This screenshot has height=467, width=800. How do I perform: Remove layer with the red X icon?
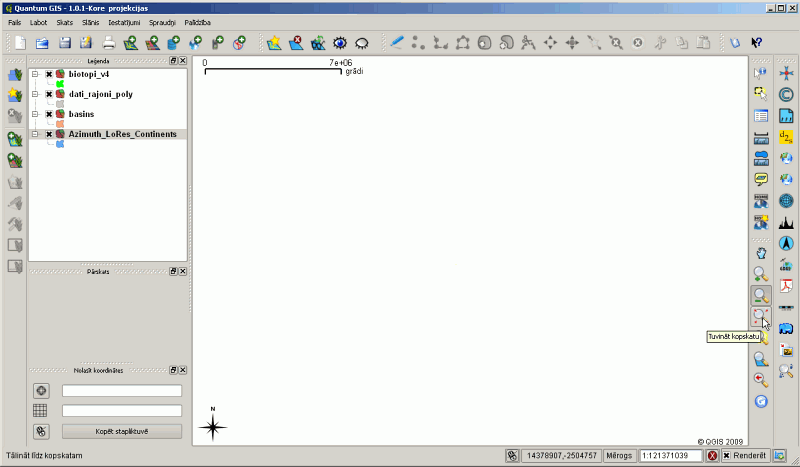click(296, 43)
